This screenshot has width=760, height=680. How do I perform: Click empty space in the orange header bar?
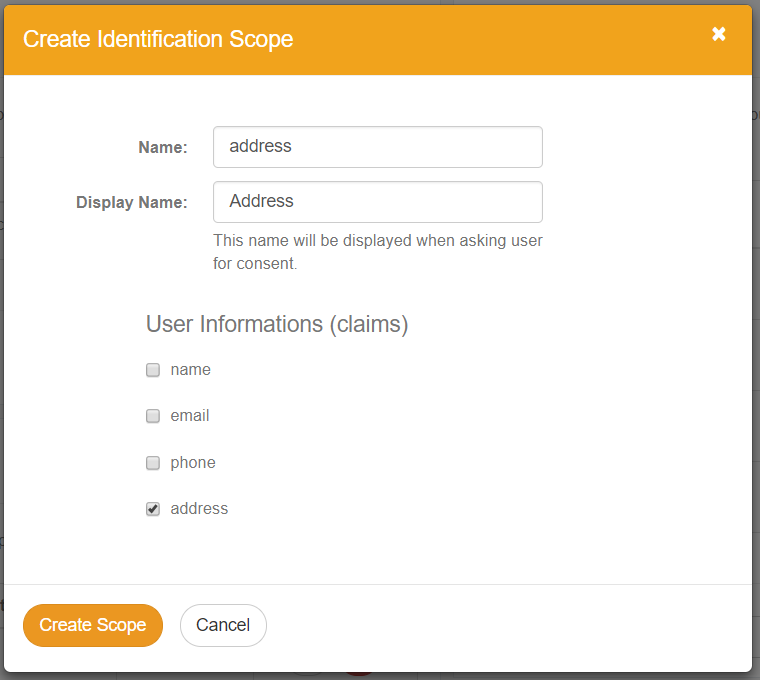point(500,40)
